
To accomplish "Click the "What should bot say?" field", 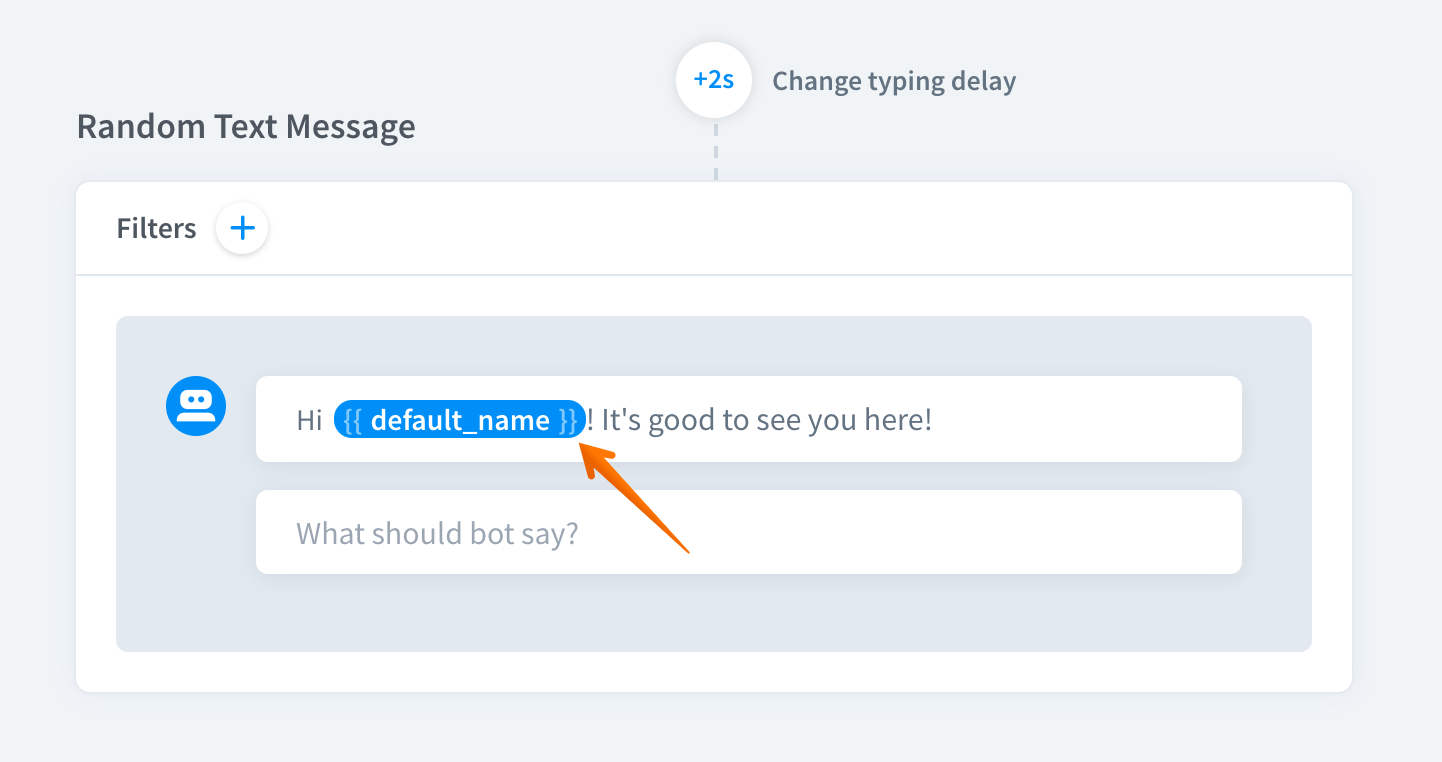I will click(437, 533).
